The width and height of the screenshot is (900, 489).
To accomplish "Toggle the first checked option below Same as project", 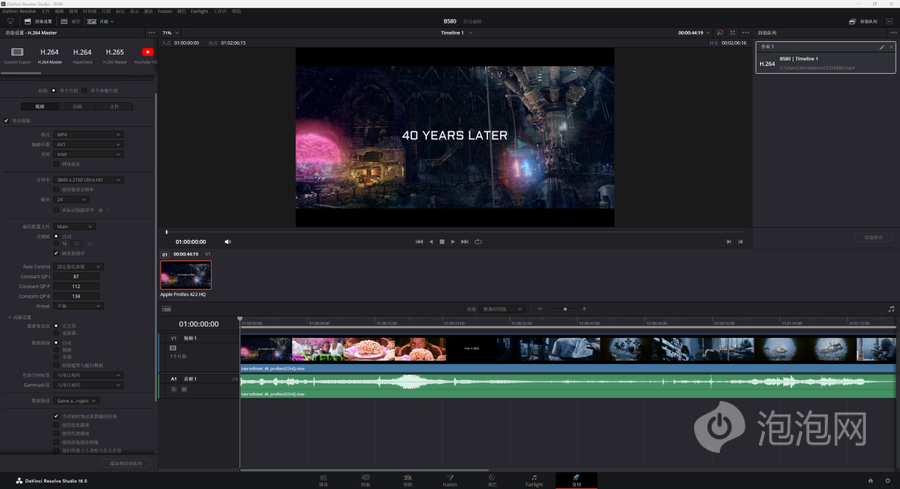I will pyautogui.click(x=56, y=416).
